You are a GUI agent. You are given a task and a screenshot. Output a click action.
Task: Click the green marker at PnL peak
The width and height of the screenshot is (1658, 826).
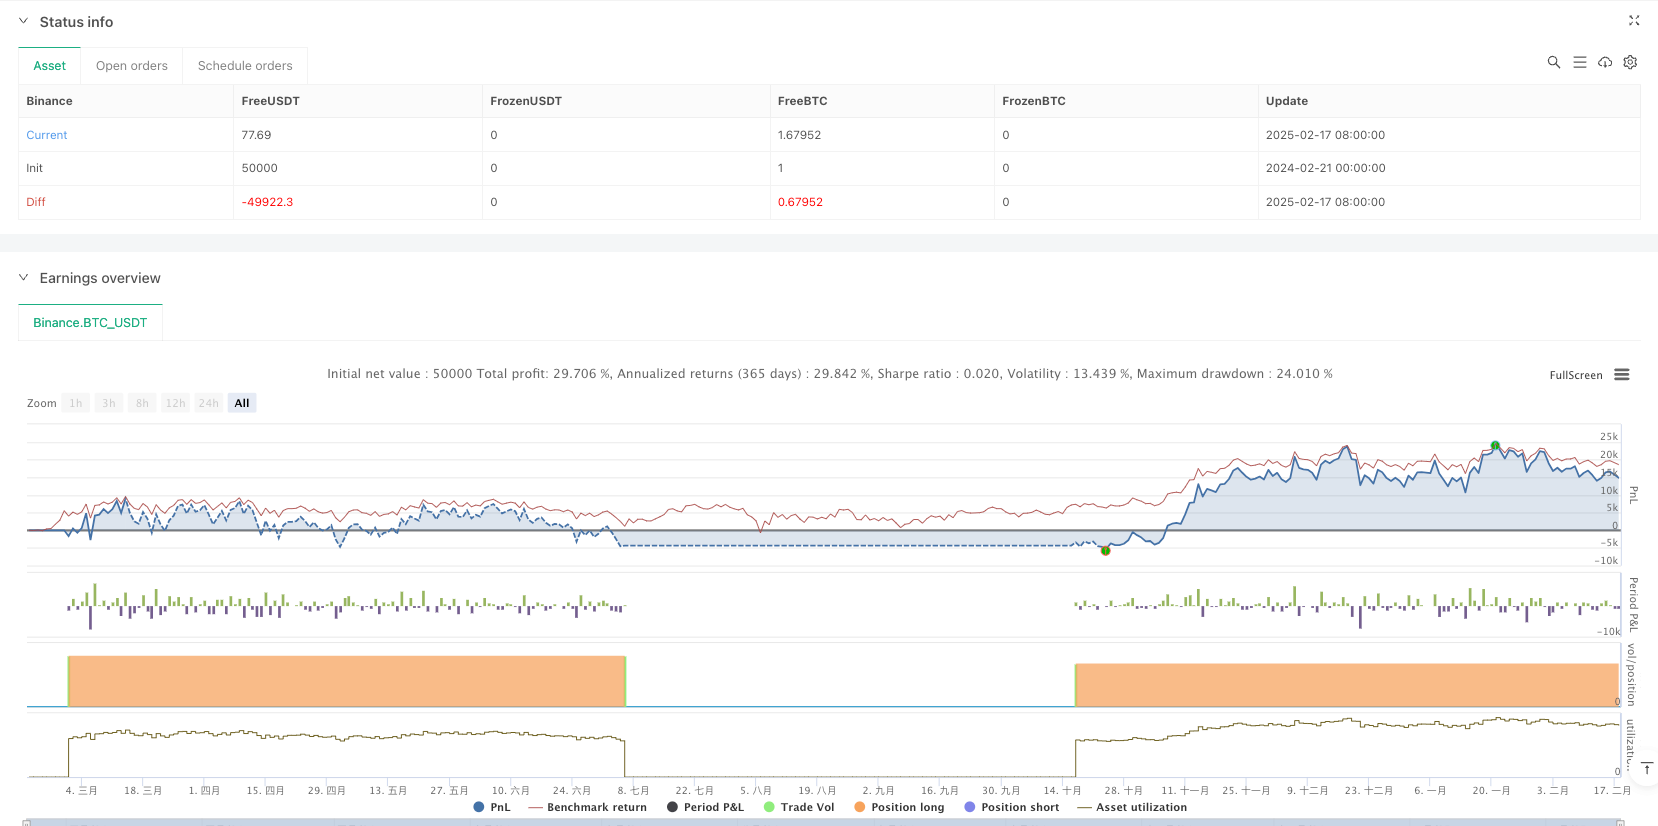coord(1495,445)
